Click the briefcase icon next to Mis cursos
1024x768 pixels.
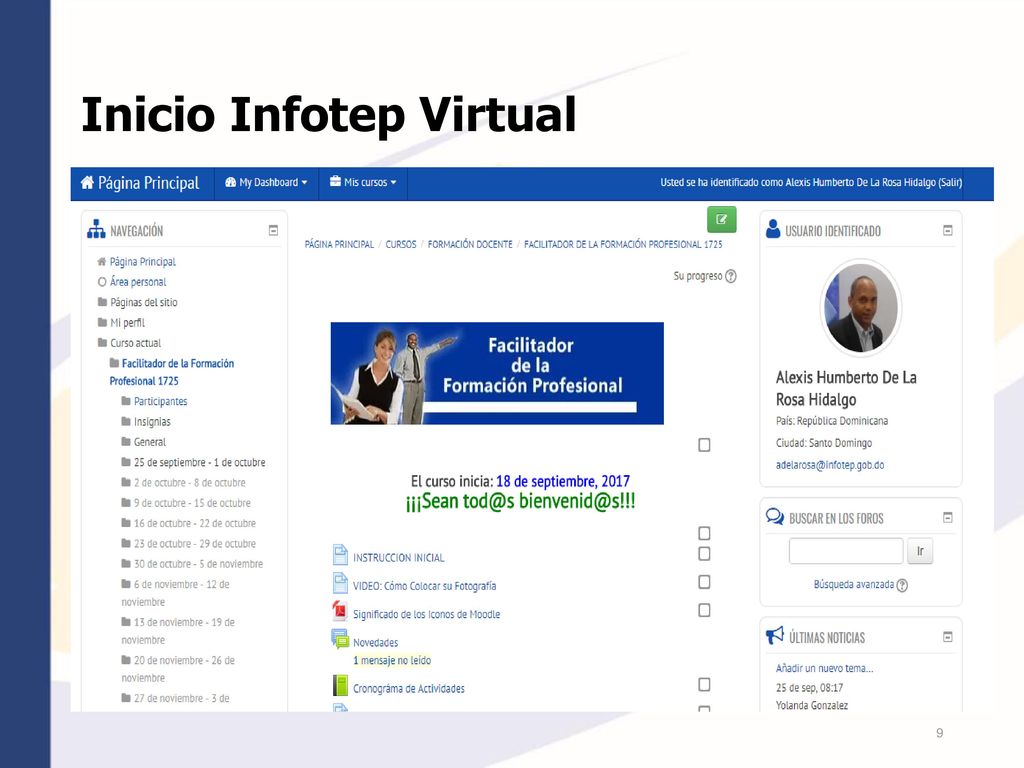(335, 181)
